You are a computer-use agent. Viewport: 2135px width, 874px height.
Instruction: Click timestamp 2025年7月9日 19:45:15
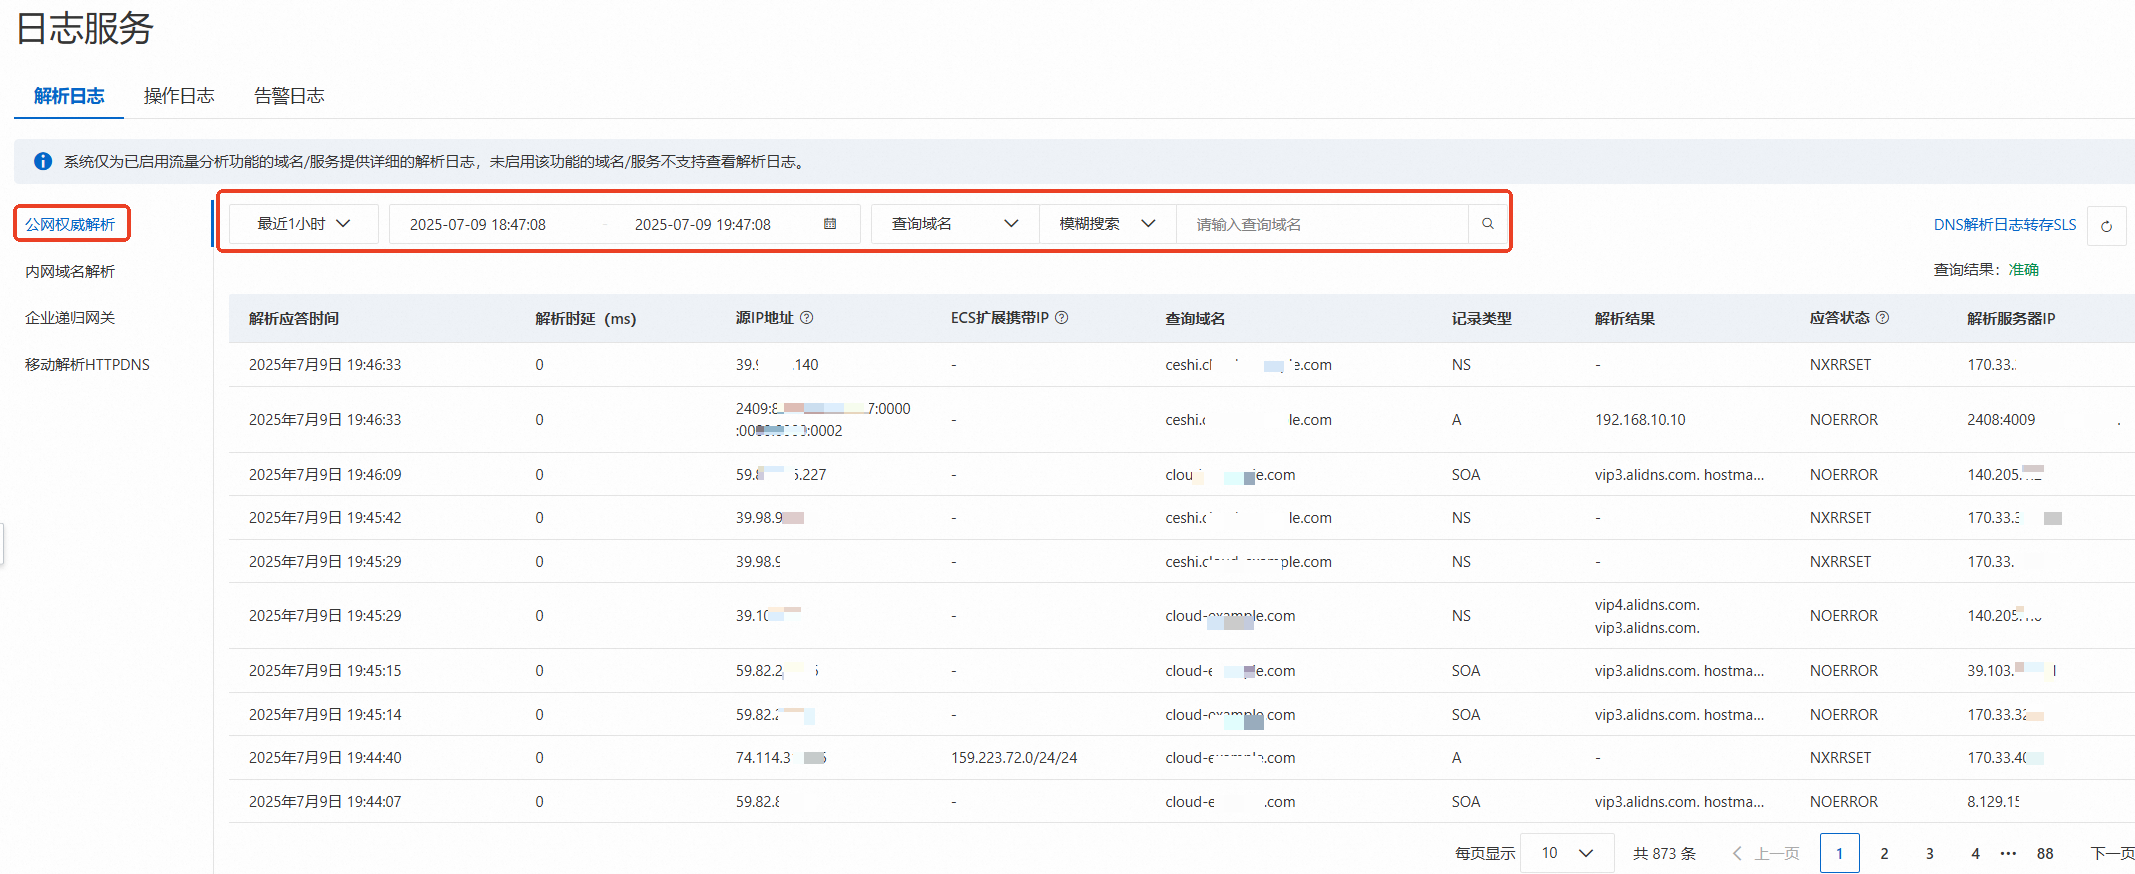(325, 671)
